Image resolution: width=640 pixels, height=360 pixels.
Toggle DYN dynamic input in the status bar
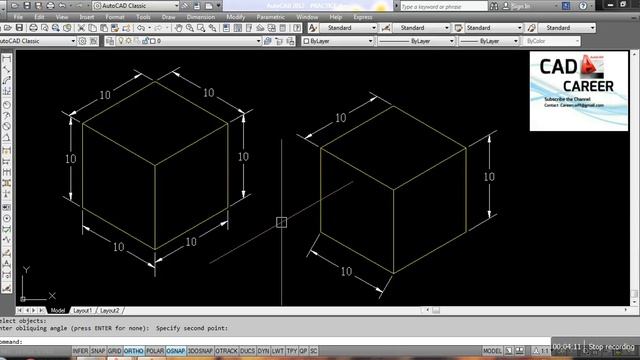click(263, 351)
